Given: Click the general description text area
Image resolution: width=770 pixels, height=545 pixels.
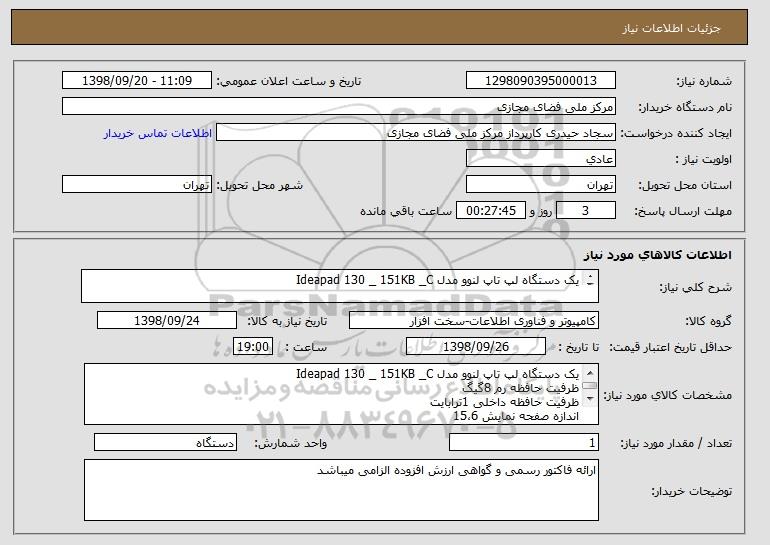Looking at the screenshot, I should coord(340,286).
